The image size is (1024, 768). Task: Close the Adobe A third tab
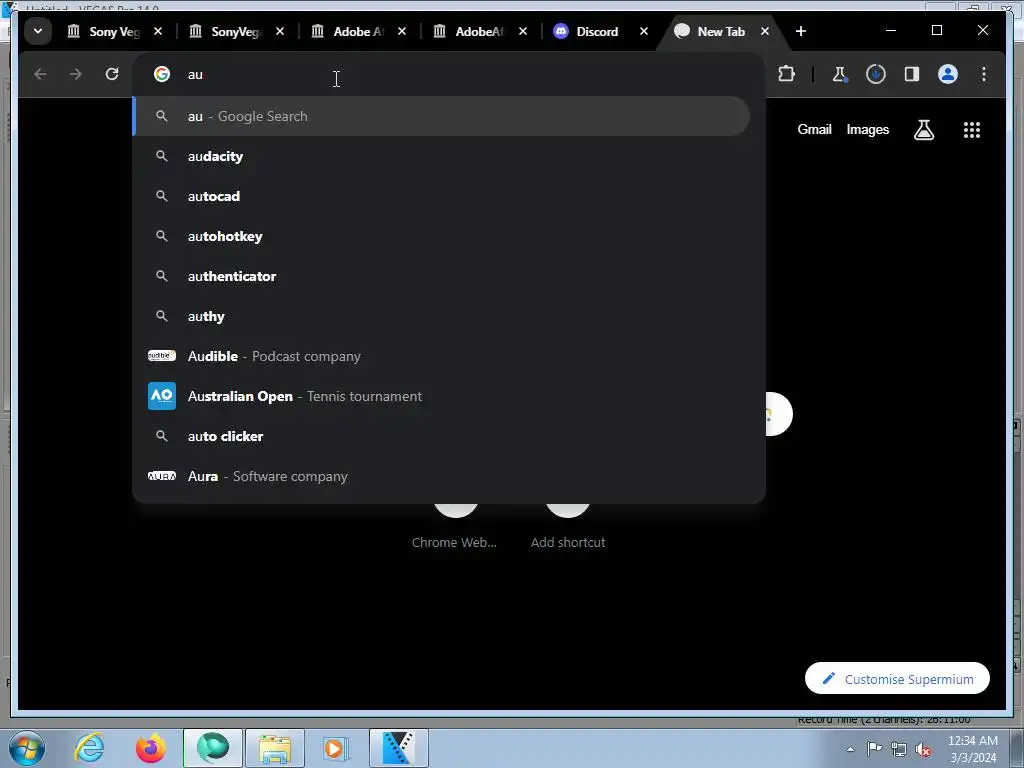tap(402, 31)
